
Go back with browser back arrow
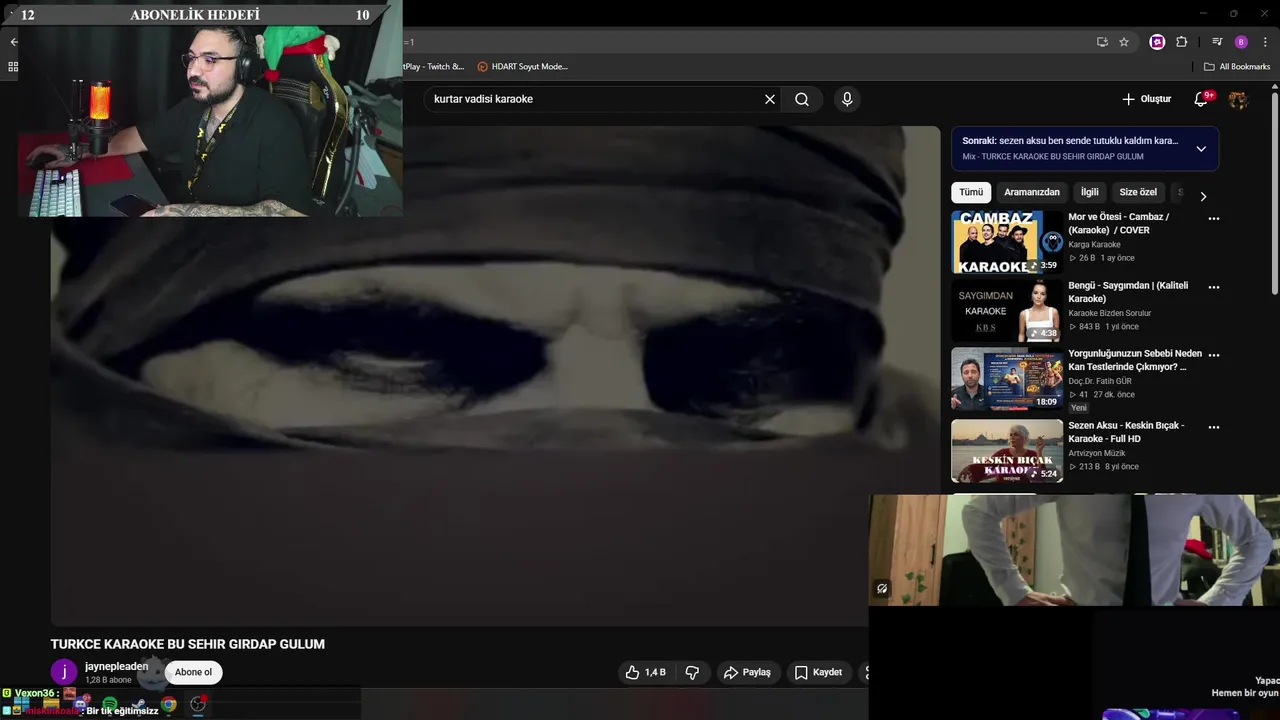pos(13,42)
